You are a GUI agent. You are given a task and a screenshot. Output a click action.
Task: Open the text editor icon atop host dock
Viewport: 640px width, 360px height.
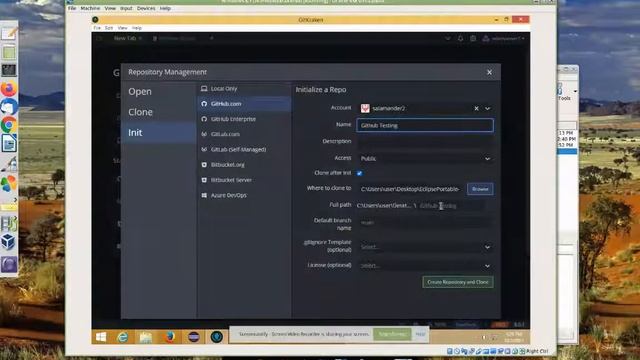[x=9, y=33]
